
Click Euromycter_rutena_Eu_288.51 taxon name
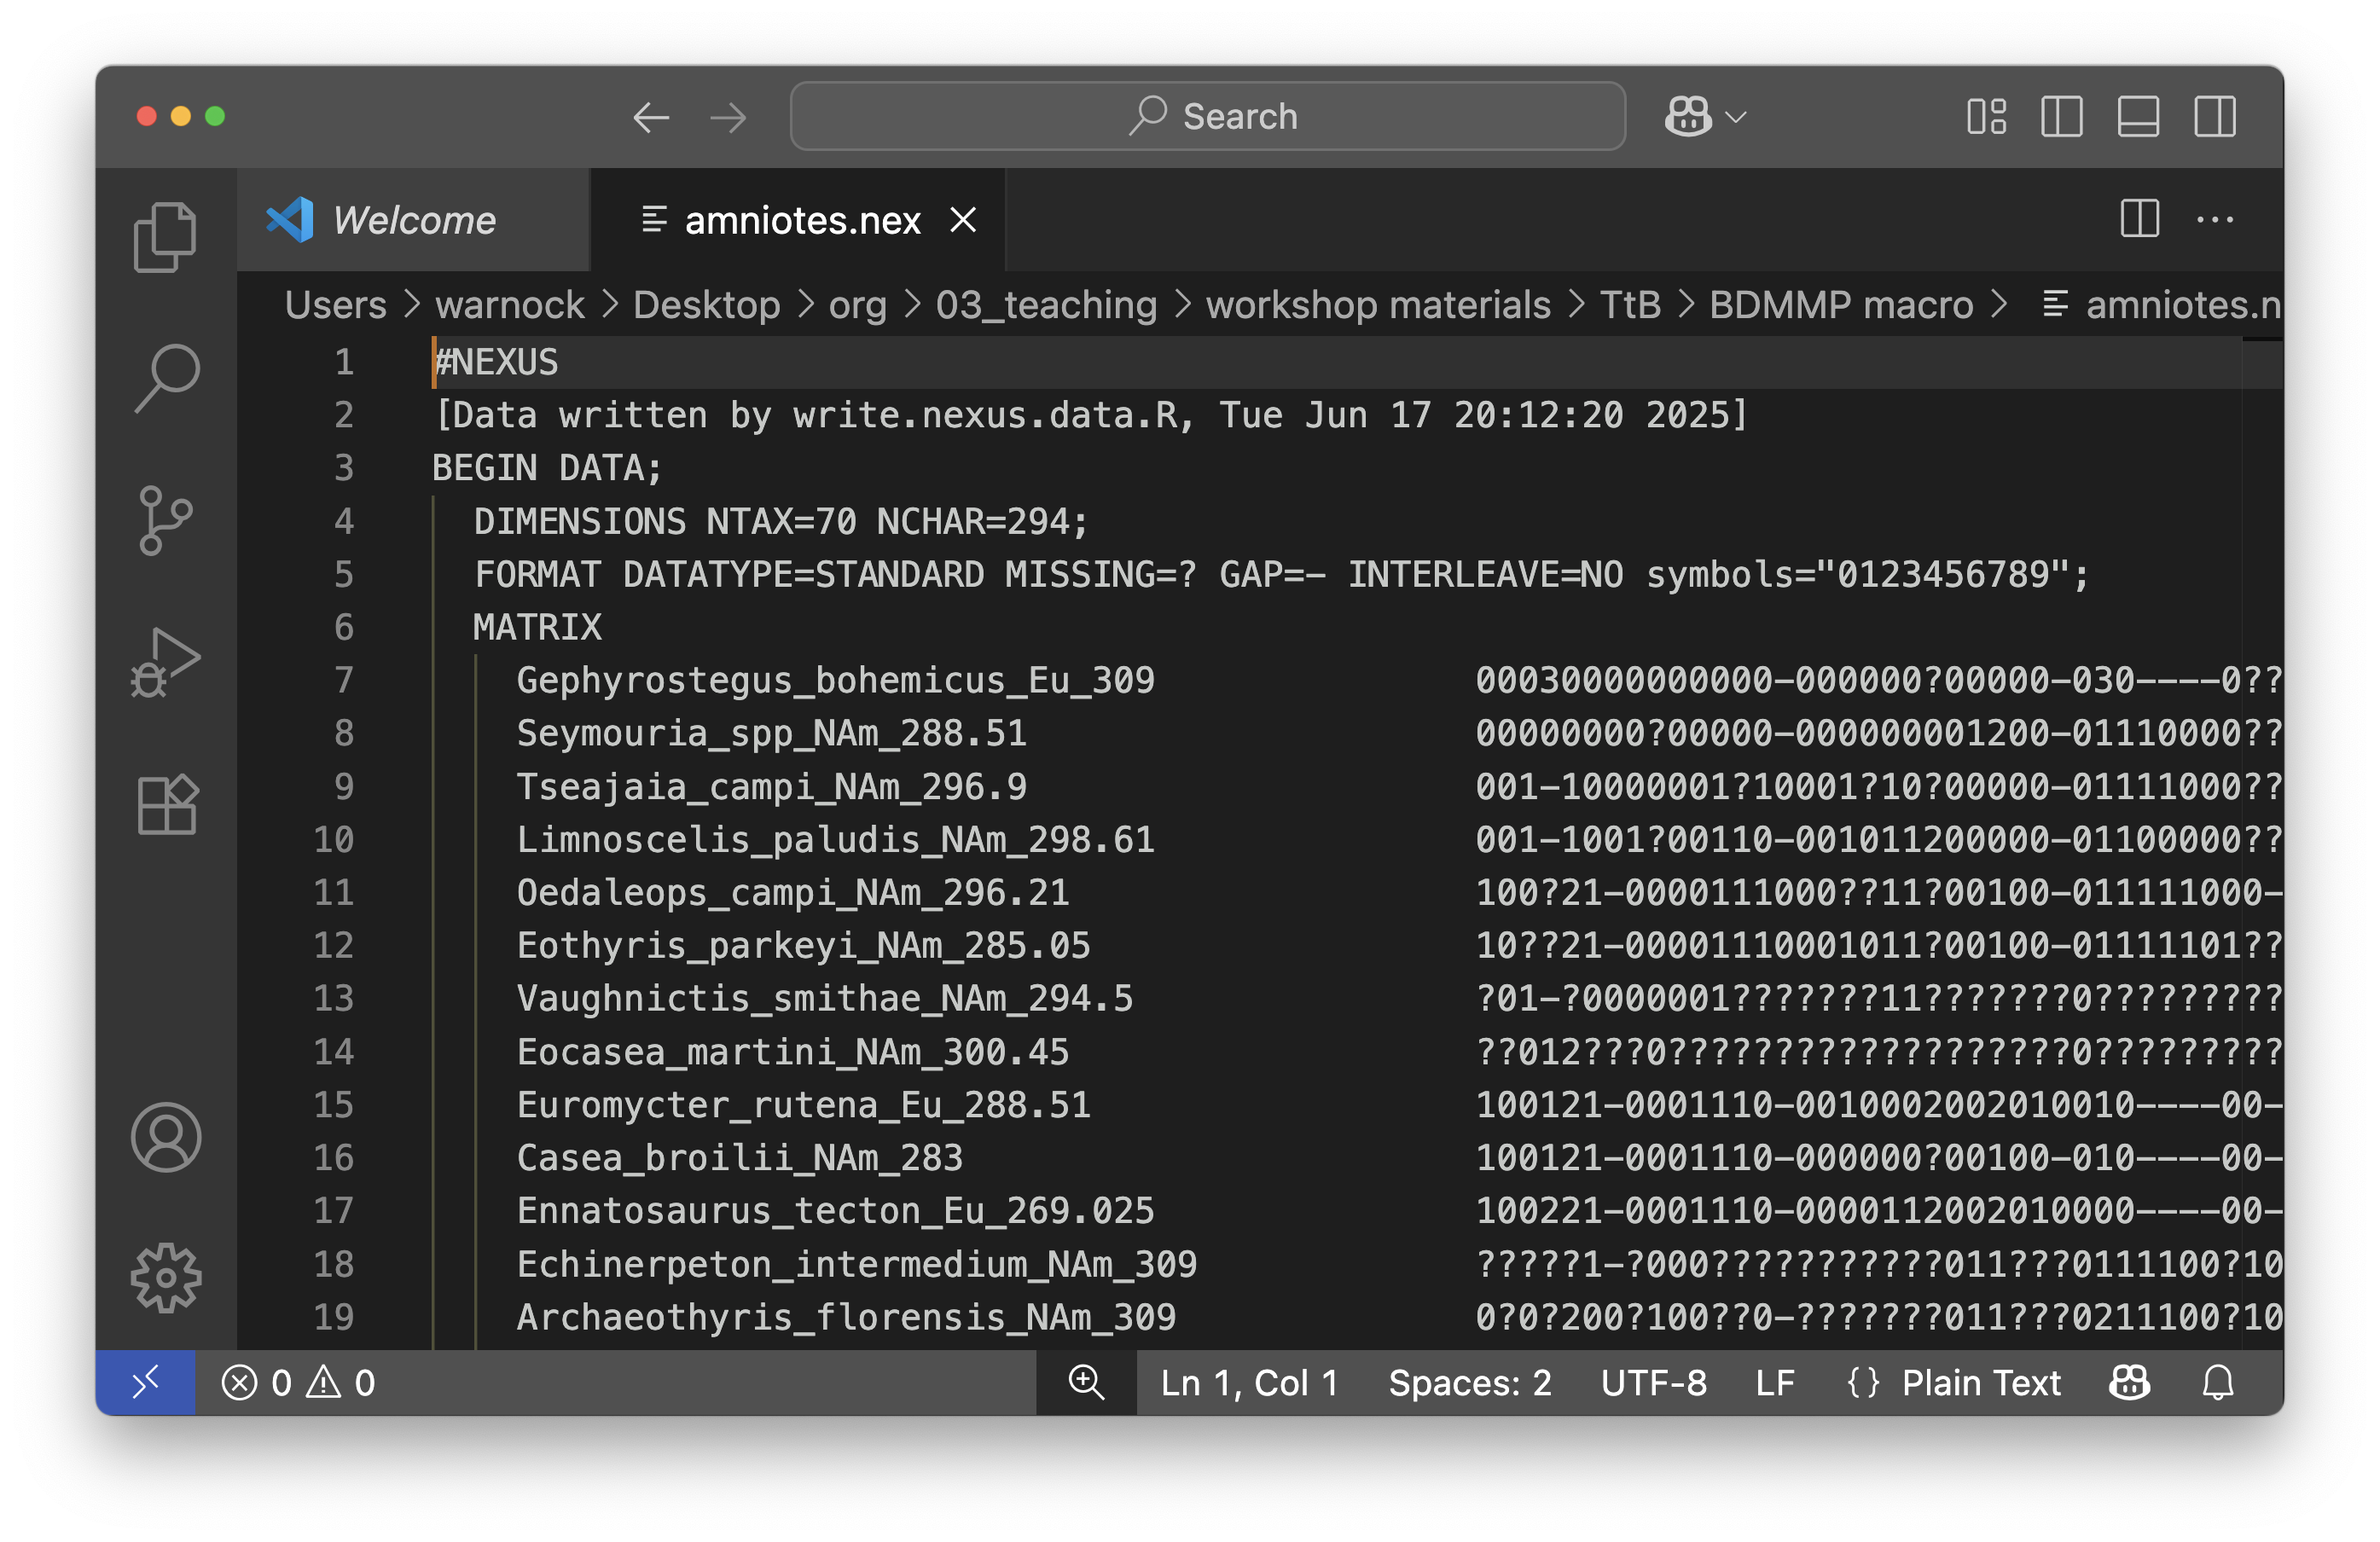coord(803,1105)
